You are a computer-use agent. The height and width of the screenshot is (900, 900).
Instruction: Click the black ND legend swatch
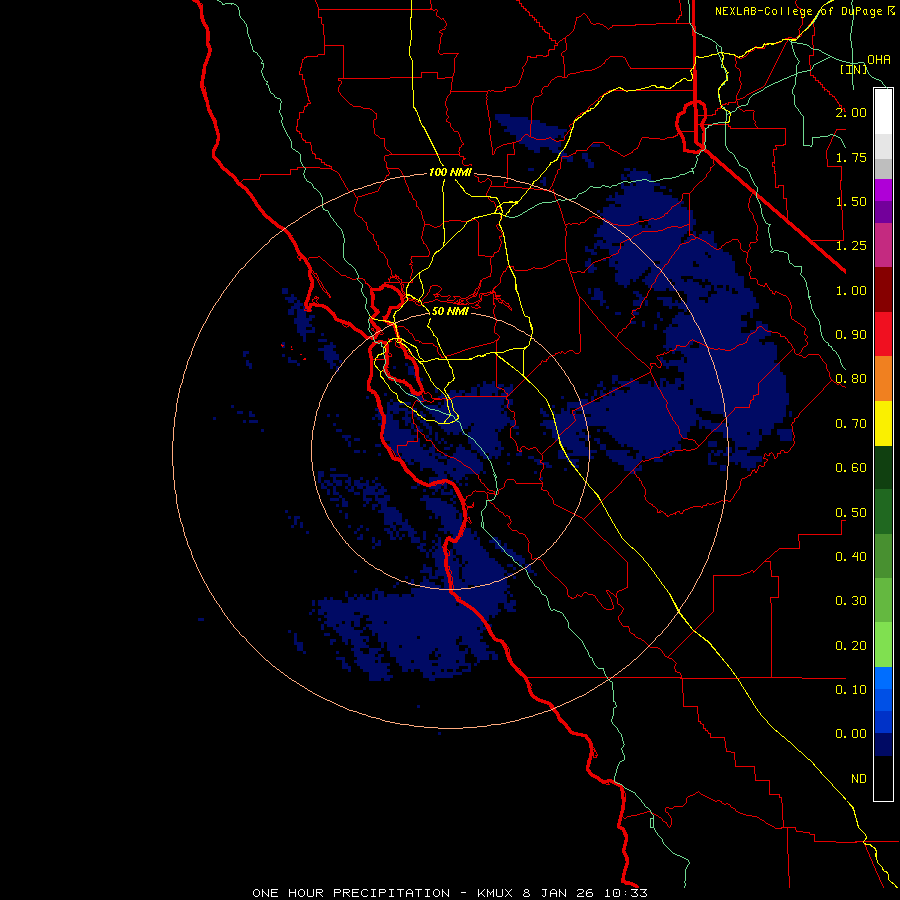883,778
